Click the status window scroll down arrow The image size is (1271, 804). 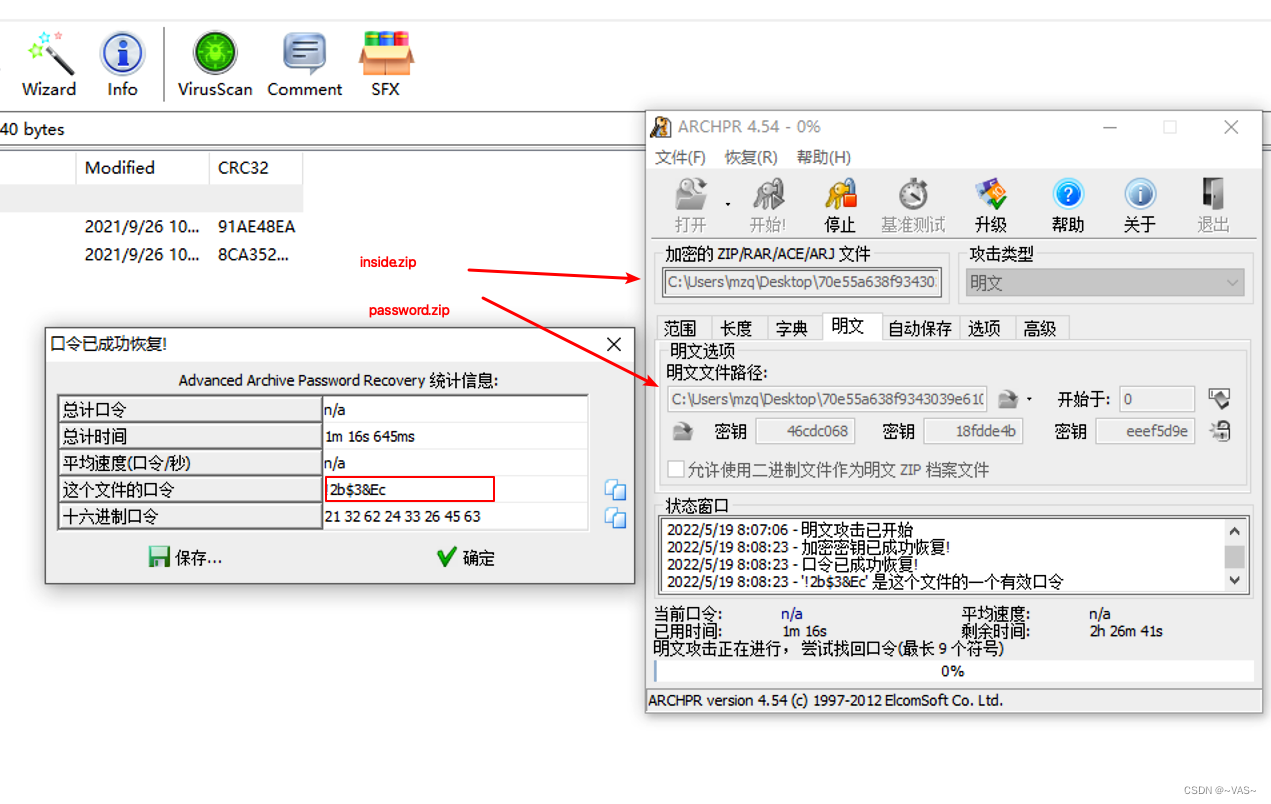(1234, 580)
